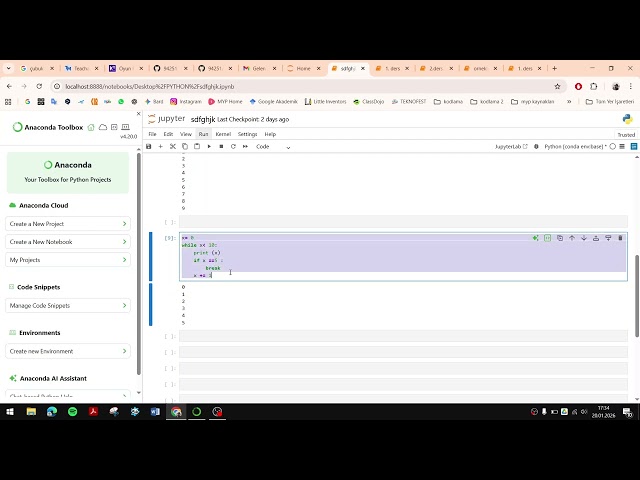Viewport: 640px width, 480px height.
Task: Reload the page in the browser
Action: click(39, 87)
